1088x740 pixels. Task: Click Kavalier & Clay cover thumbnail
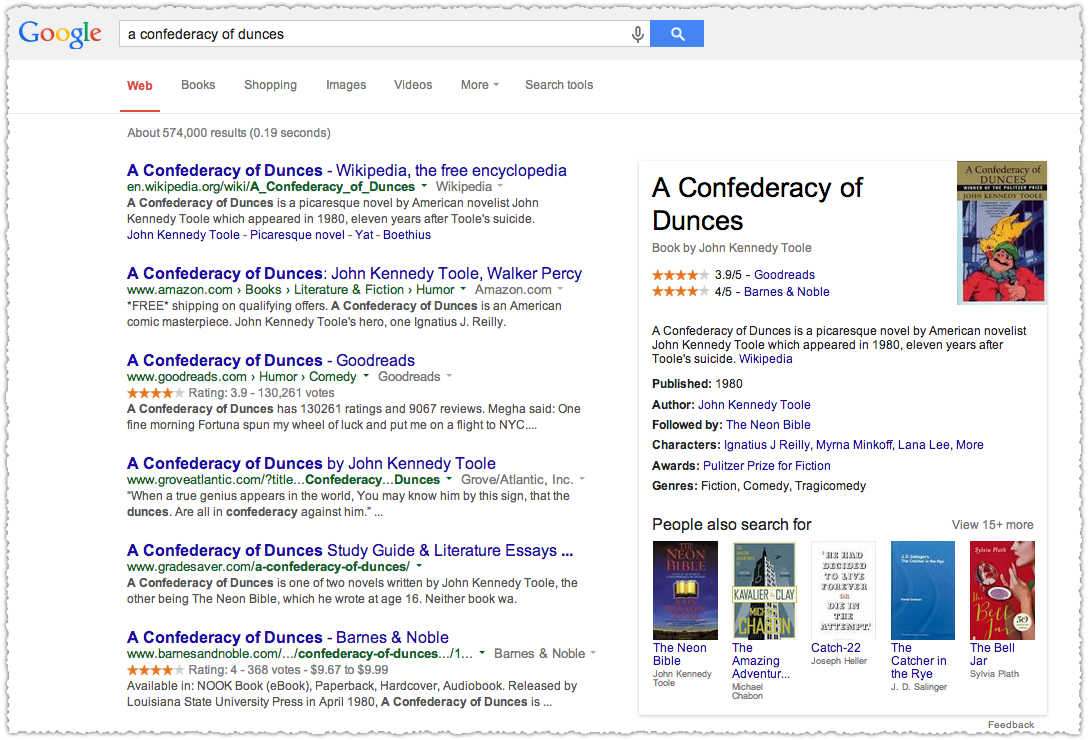click(x=764, y=590)
